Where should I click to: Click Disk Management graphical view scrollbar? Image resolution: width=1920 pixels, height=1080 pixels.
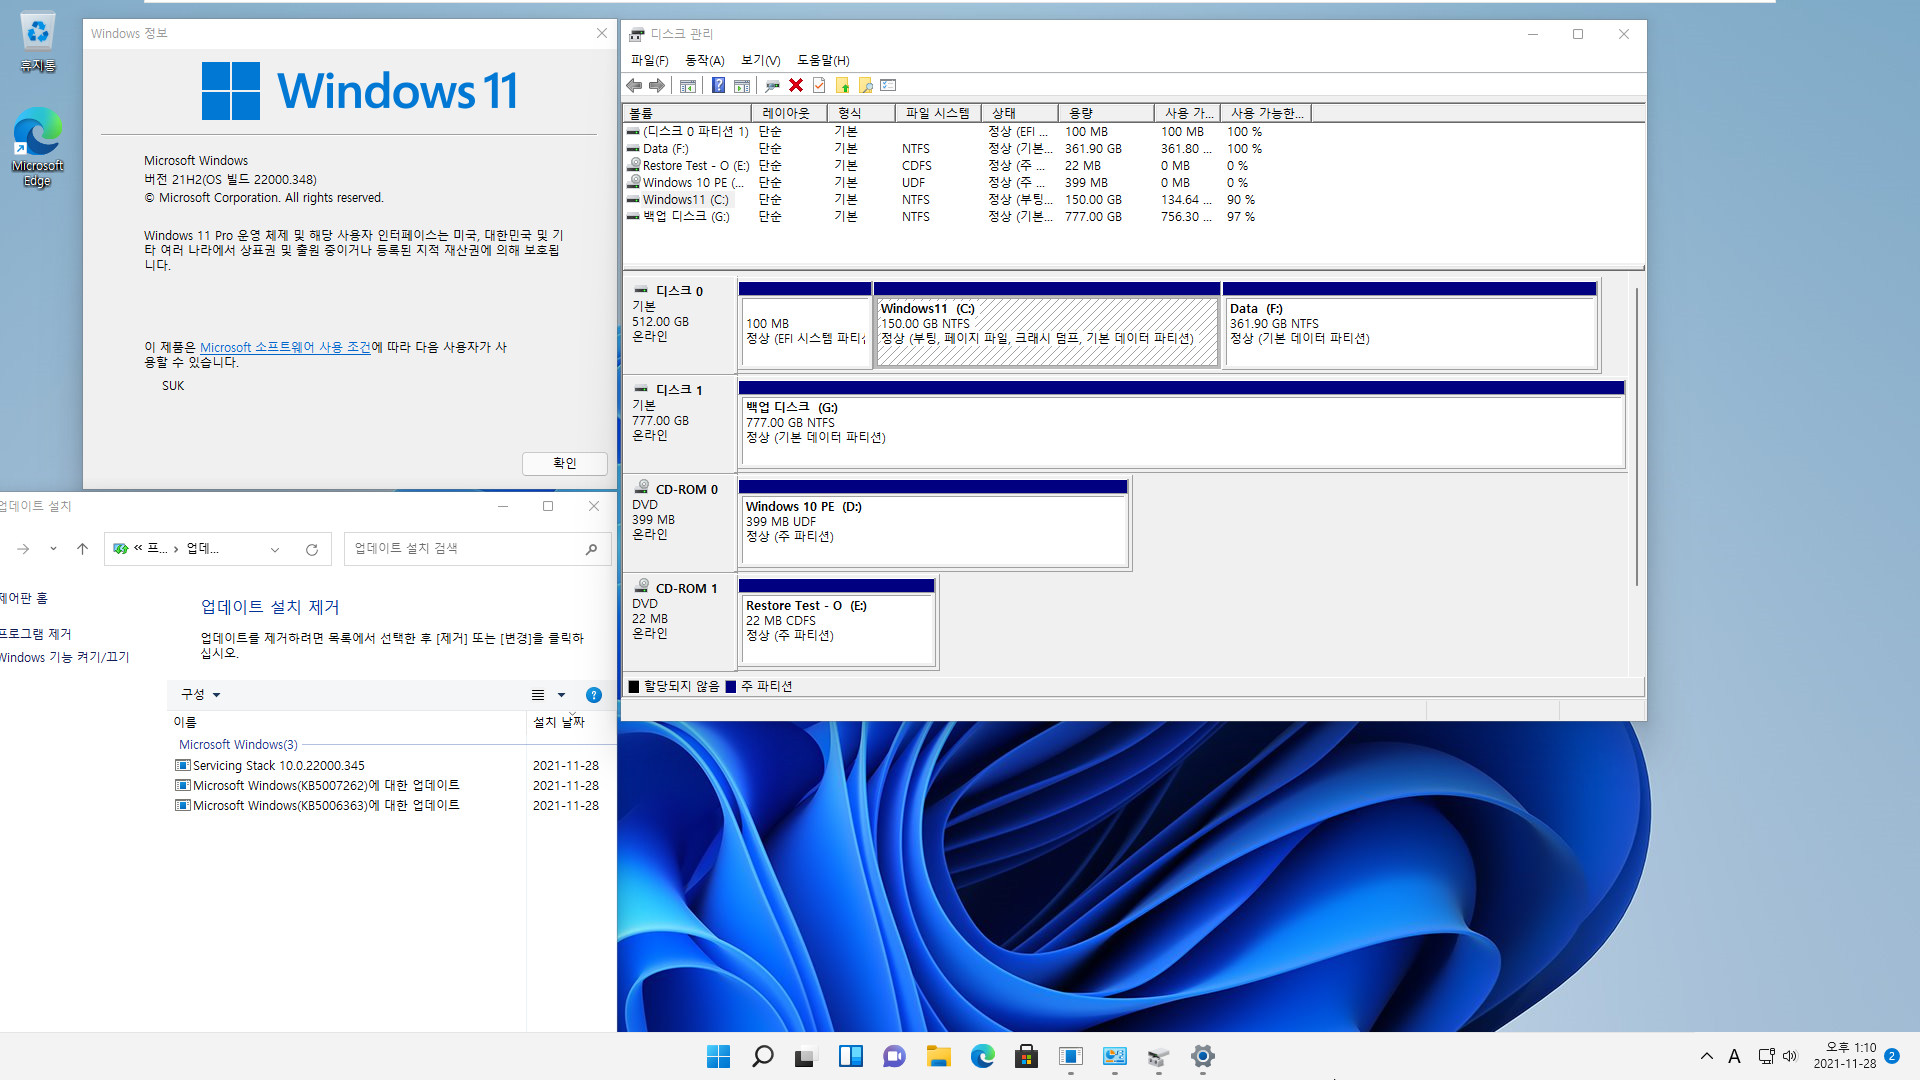[1636, 437]
